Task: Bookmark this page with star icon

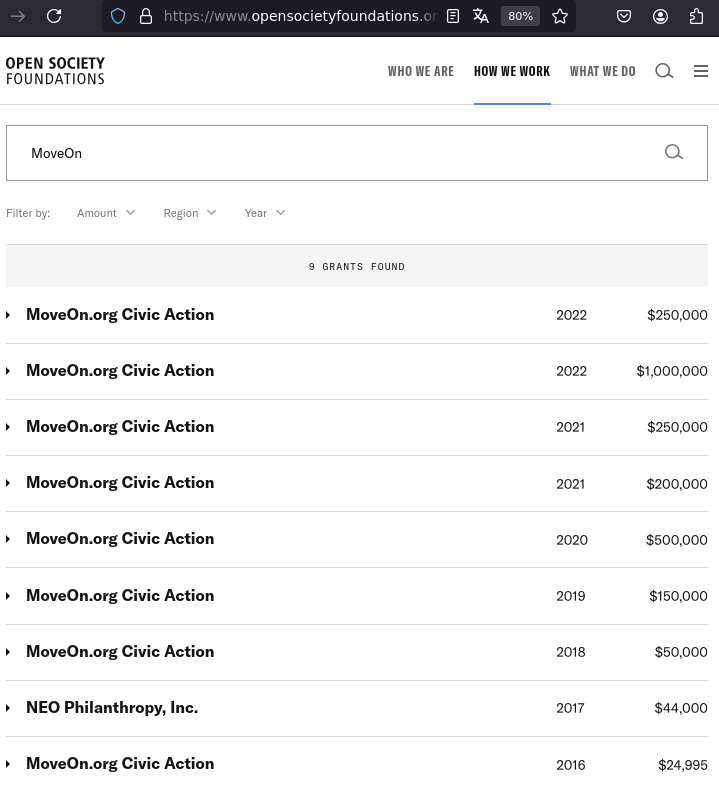Action: [560, 16]
